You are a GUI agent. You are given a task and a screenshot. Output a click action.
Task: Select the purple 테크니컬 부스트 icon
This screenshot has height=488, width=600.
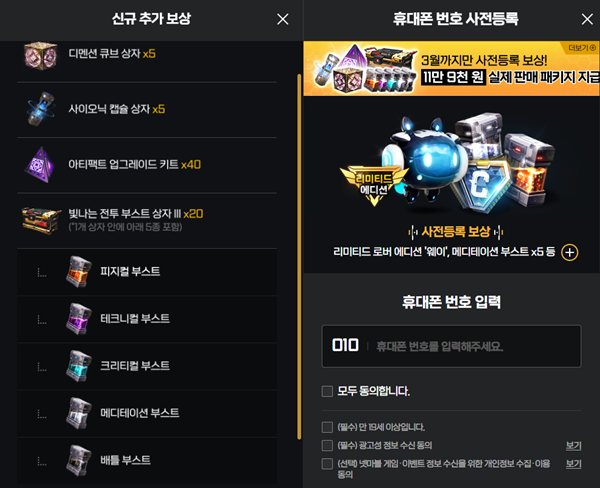pos(79,318)
